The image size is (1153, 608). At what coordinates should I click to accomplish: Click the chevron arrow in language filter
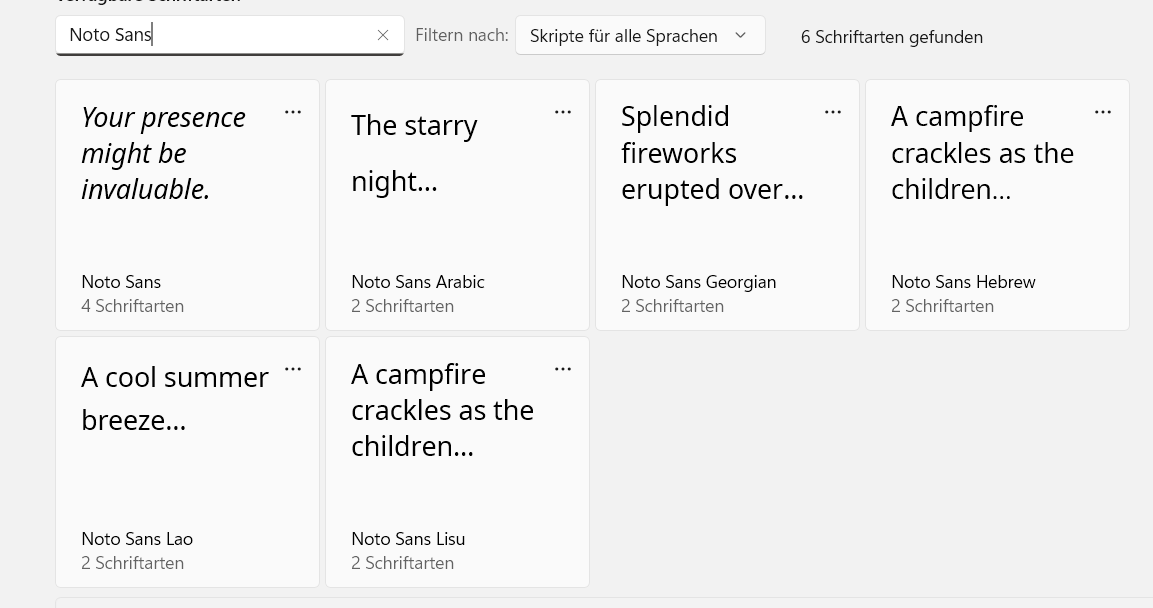click(x=741, y=35)
